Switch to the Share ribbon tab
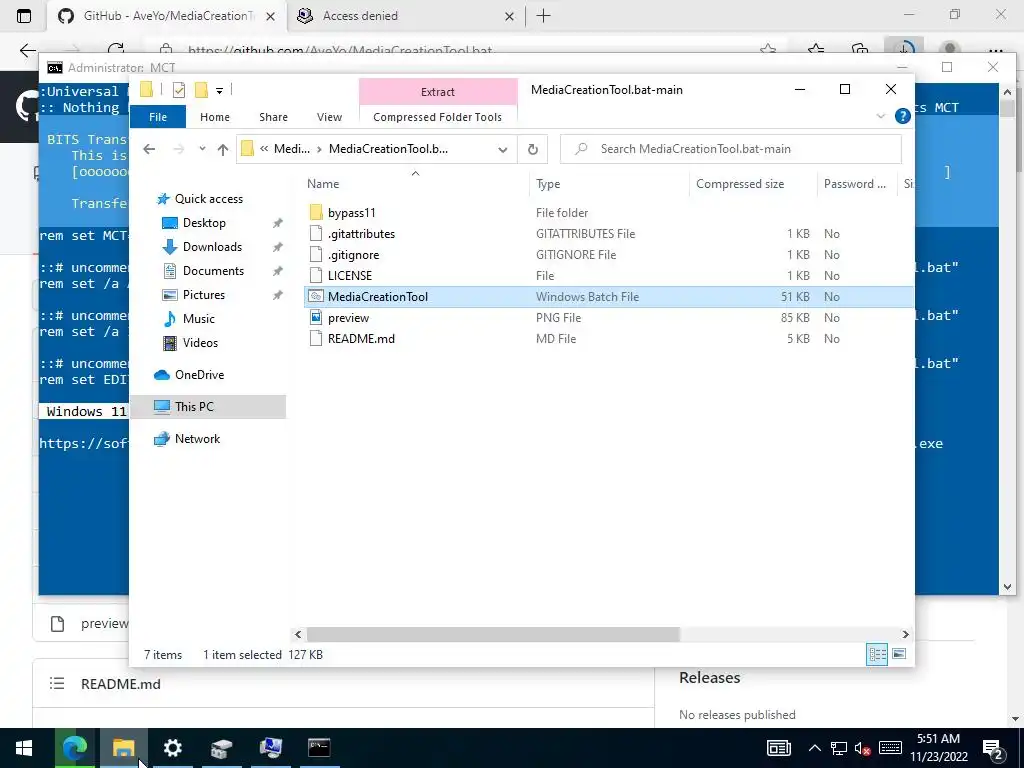This screenshot has width=1024, height=768. (x=273, y=117)
